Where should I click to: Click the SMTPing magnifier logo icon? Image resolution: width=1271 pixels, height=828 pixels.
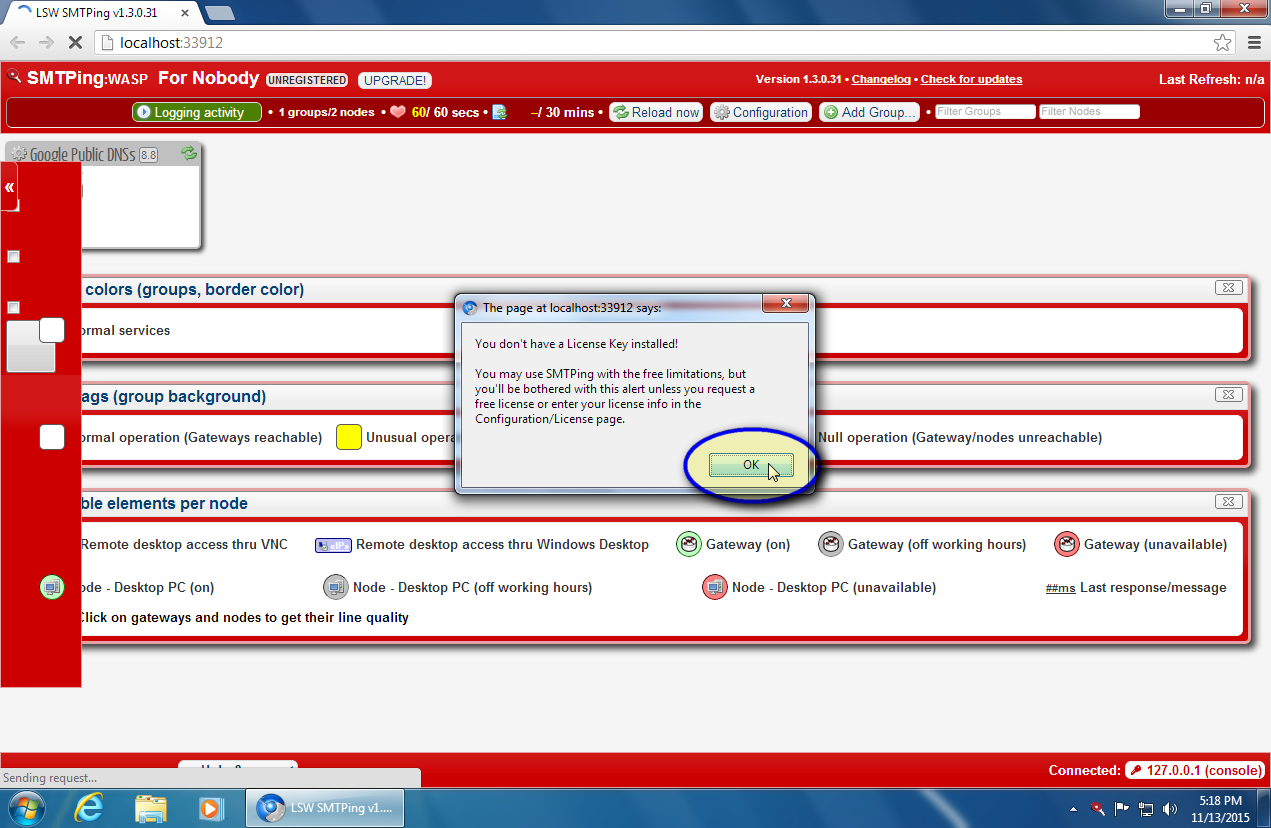click(x=14, y=76)
